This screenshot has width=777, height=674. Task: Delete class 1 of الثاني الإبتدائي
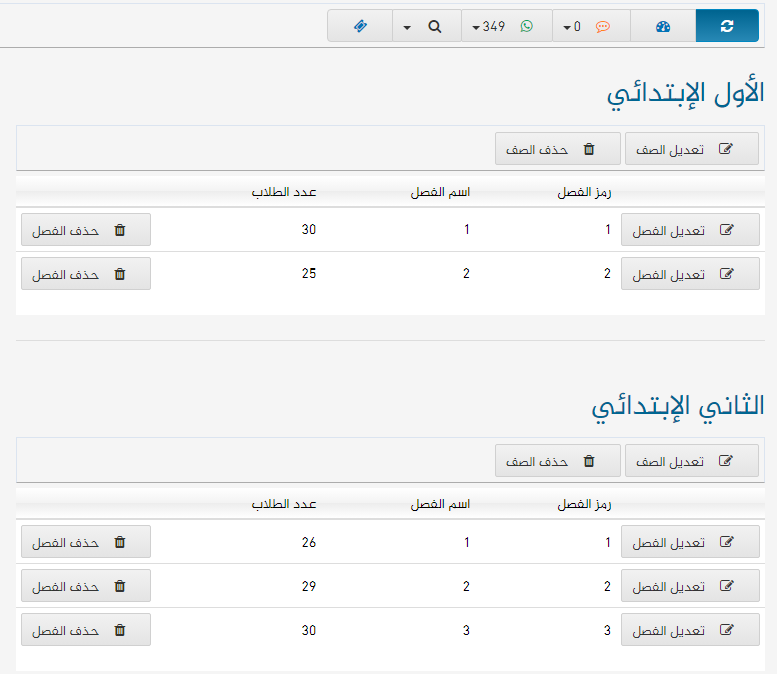[86, 542]
